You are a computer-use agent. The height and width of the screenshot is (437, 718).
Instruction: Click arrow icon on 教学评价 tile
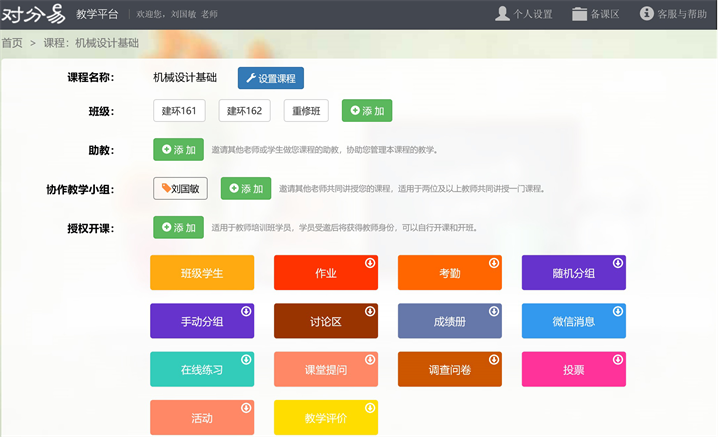pos(369,408)
